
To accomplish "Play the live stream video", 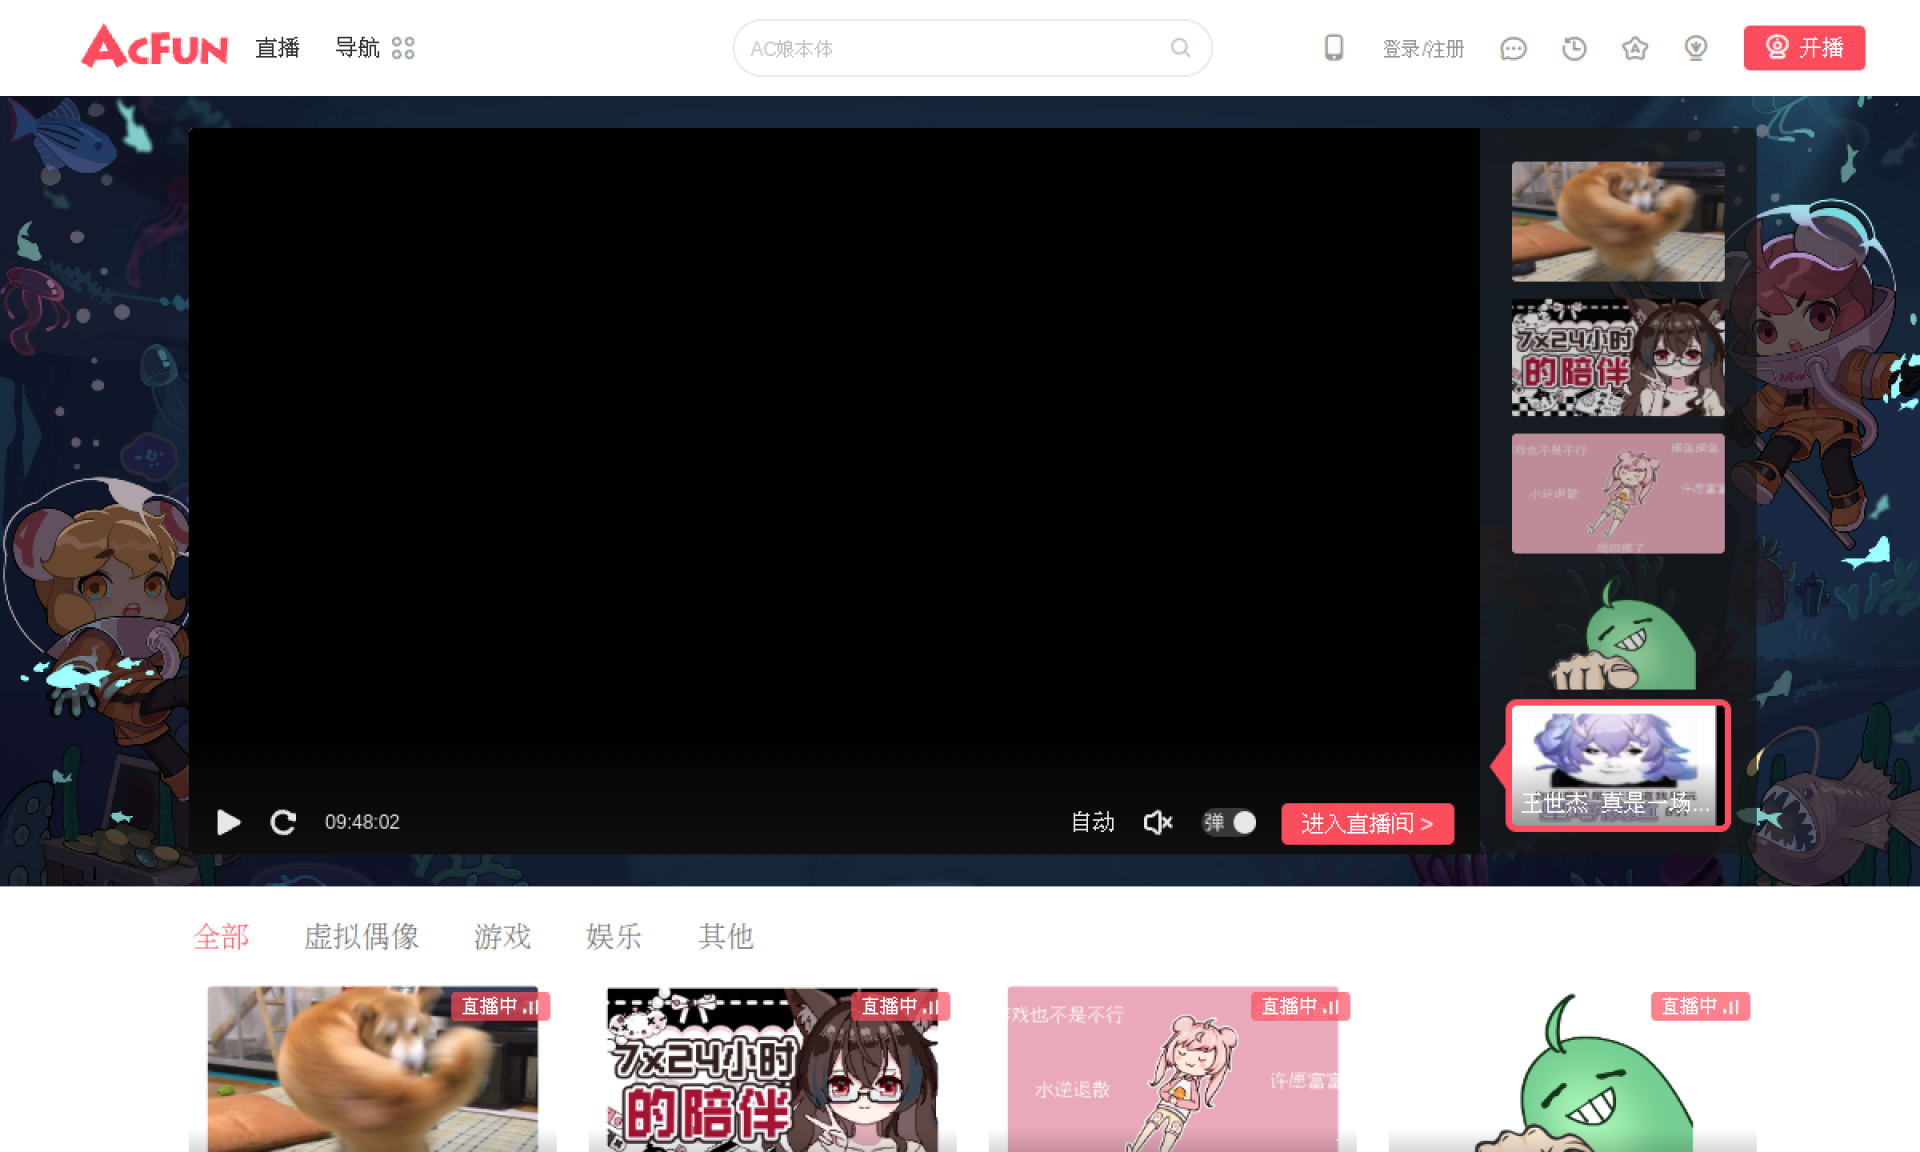I will pyautogui.click(x=228, y=822).
